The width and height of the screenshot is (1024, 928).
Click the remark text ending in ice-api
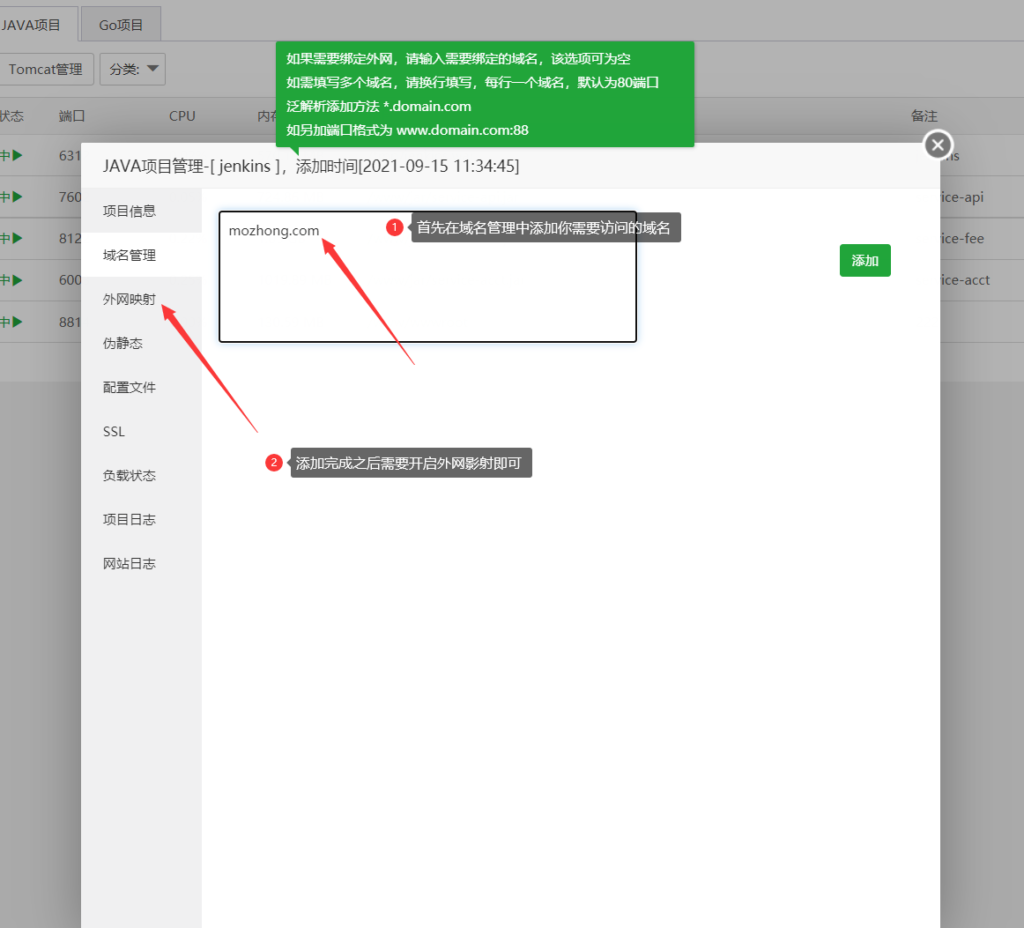962,197
